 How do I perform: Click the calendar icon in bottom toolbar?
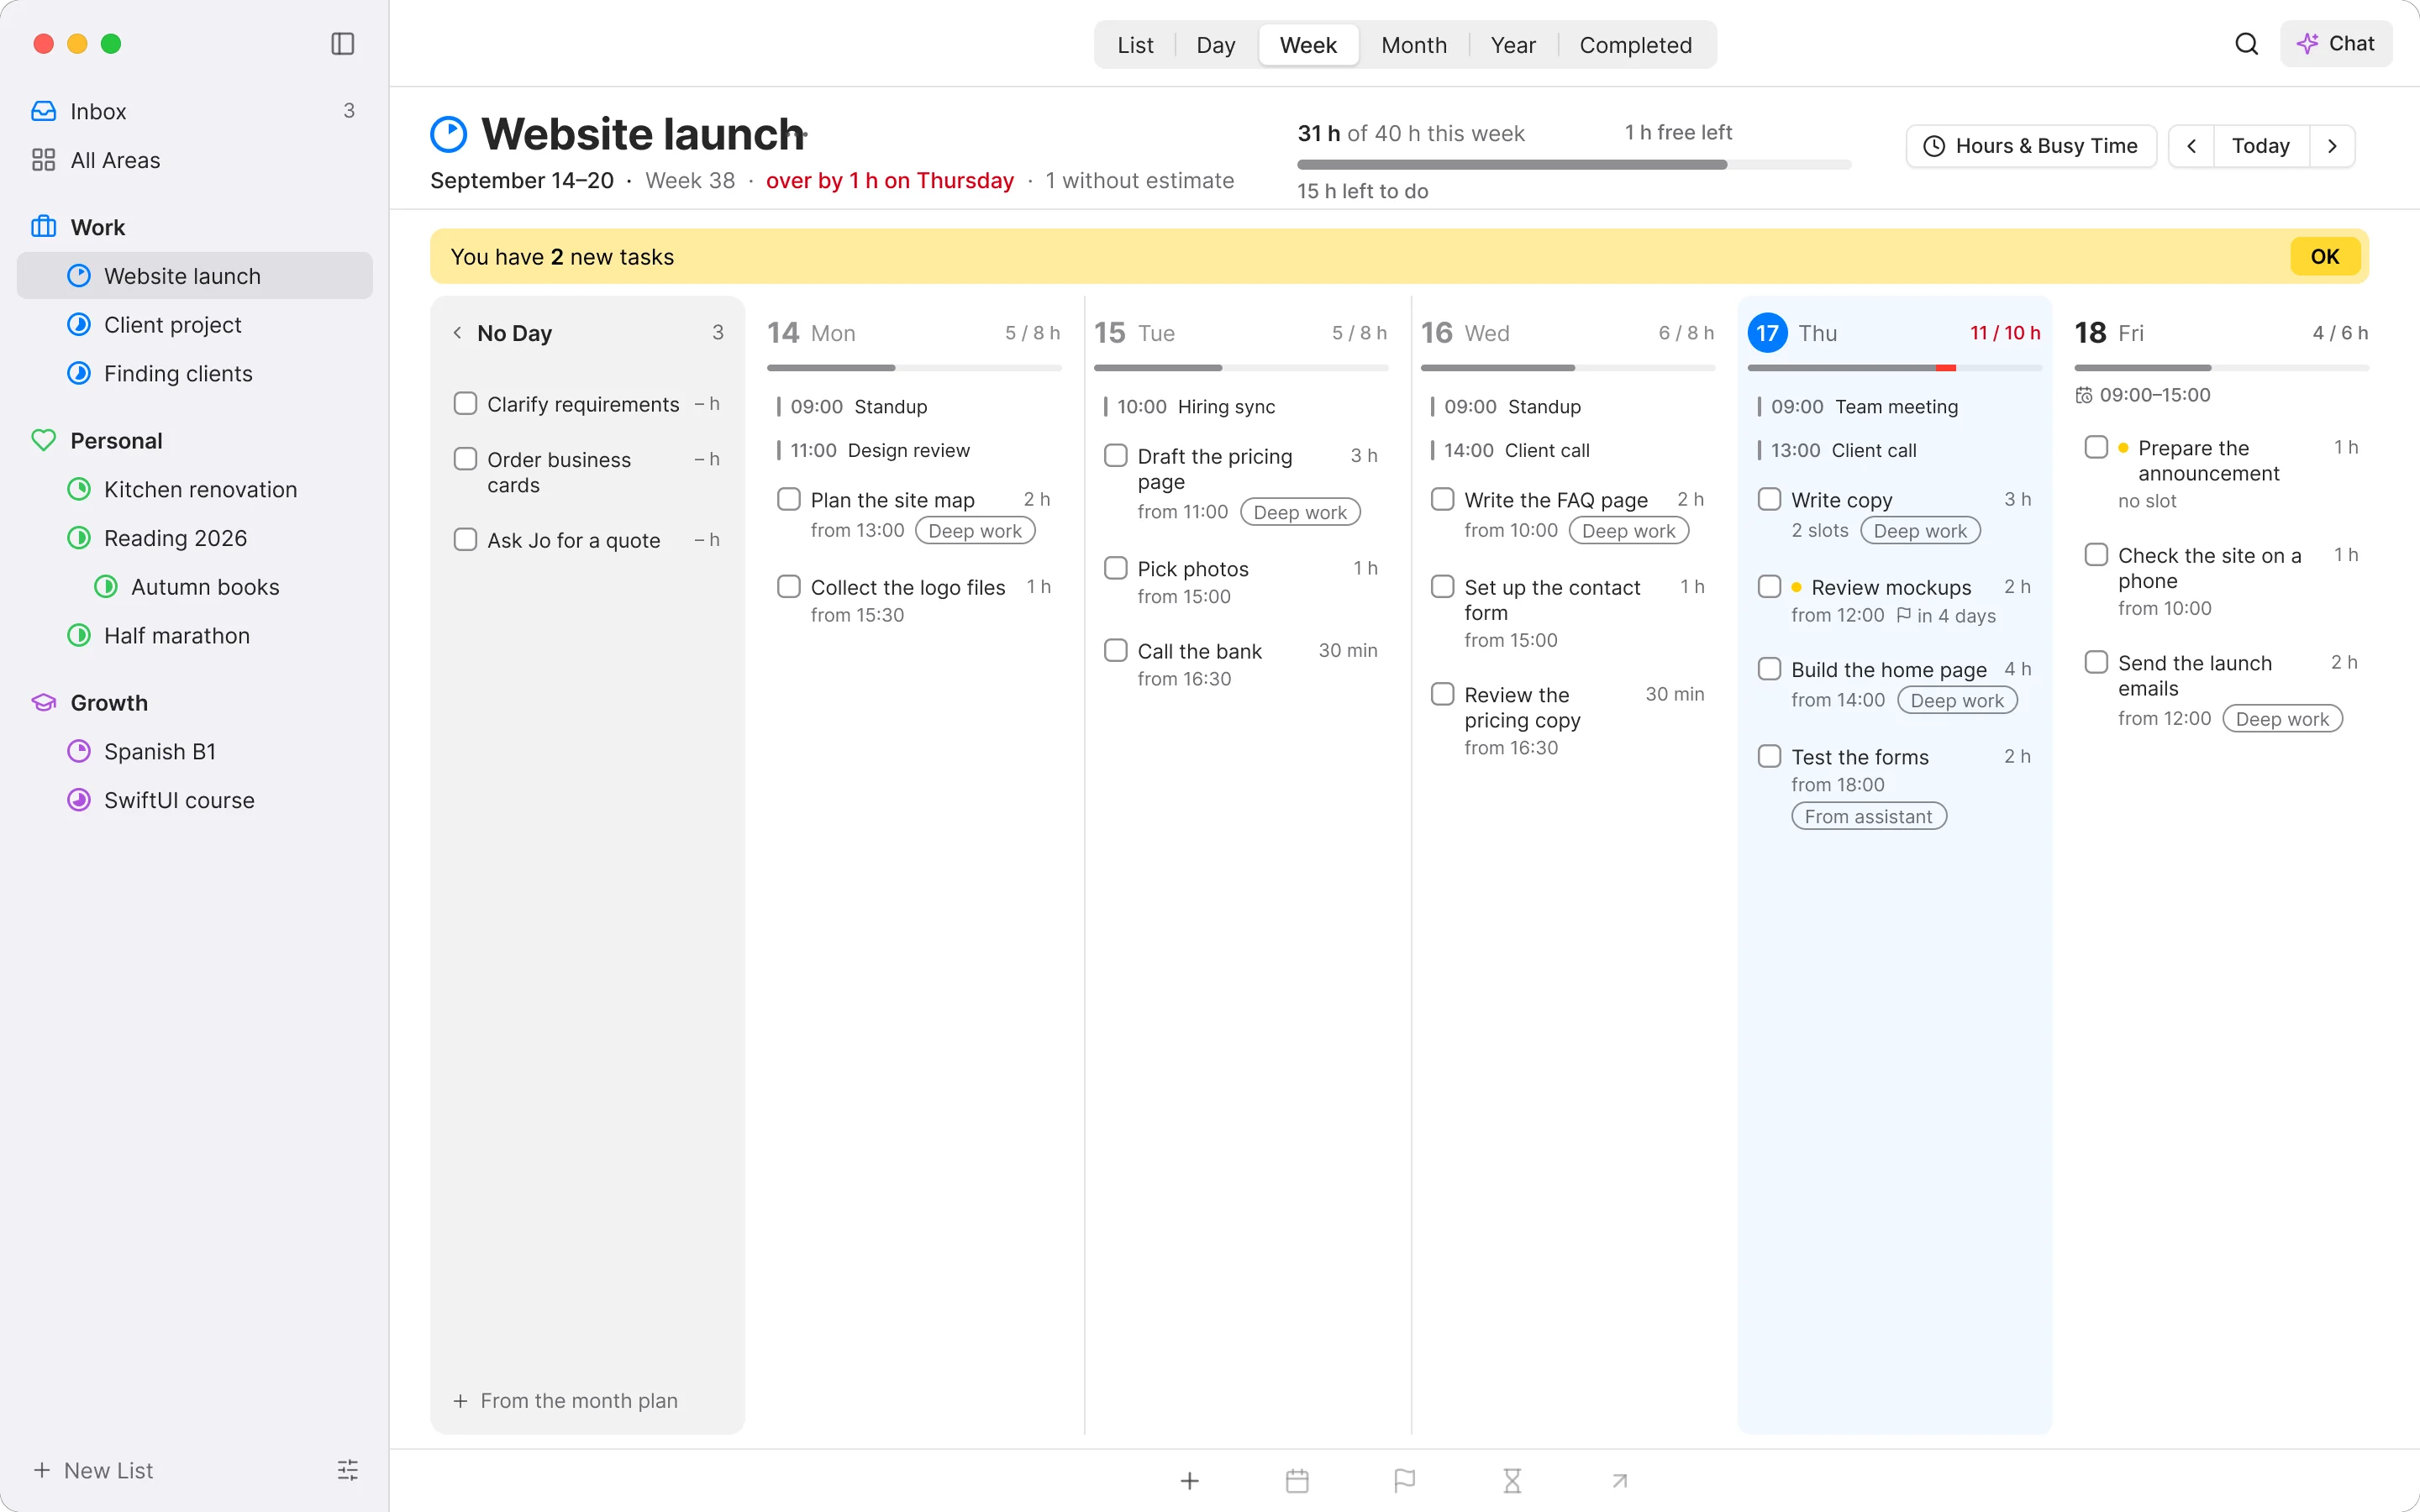point(1297,1480)
